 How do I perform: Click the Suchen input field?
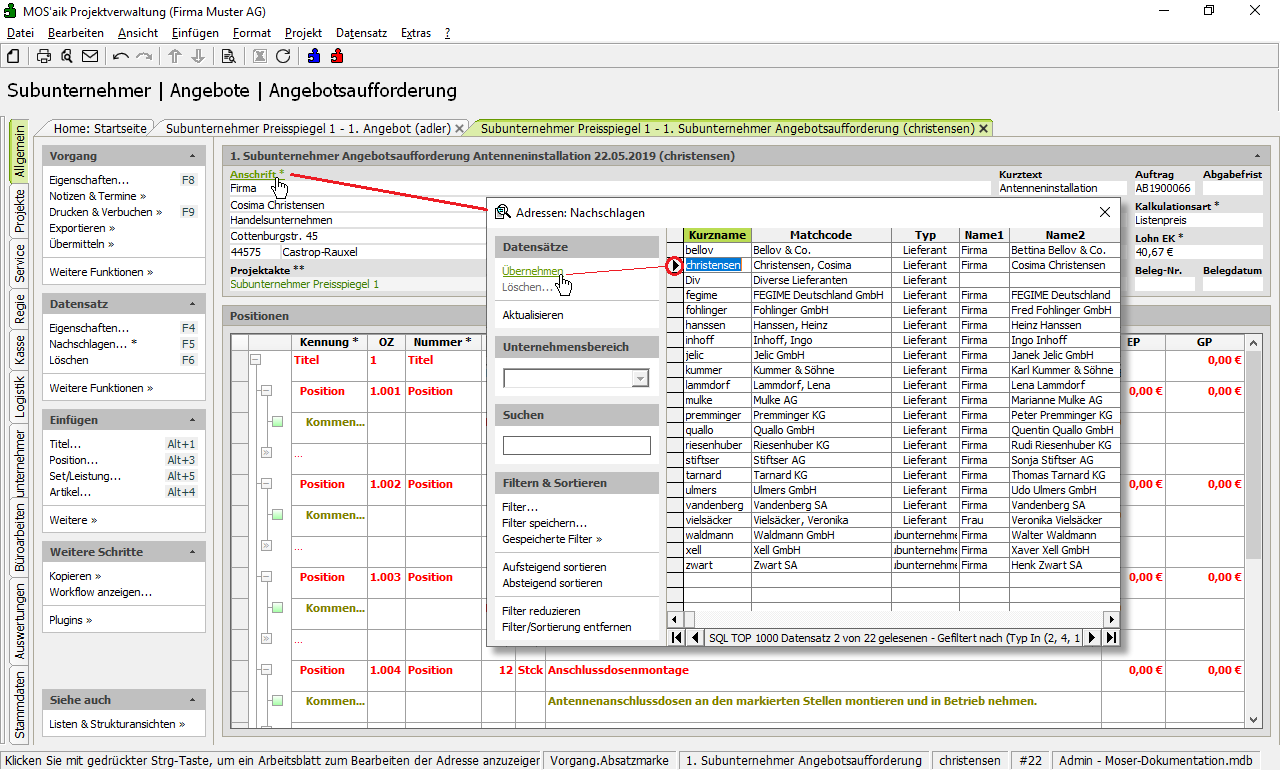coord(576,445)
